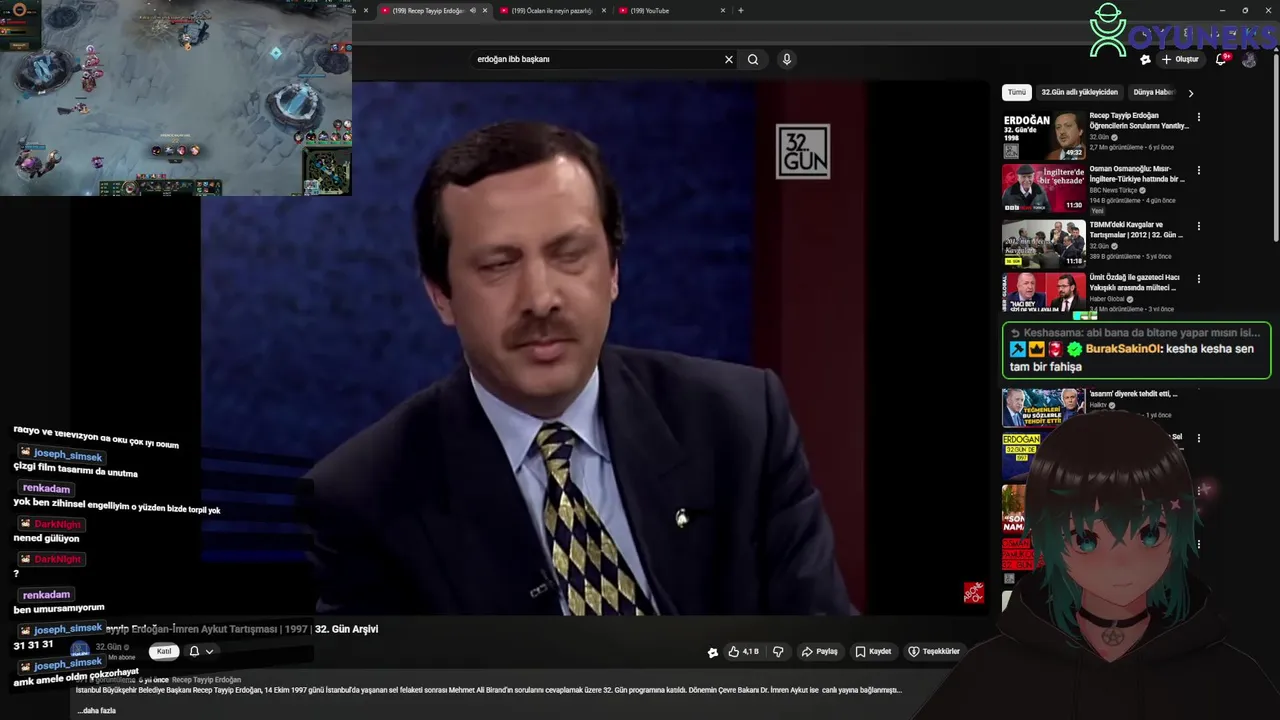Open the İngiltere'de bir şehzade thumbnail
The height and width of the screenshot is (720, 1280).
[x=1043, y=188]
